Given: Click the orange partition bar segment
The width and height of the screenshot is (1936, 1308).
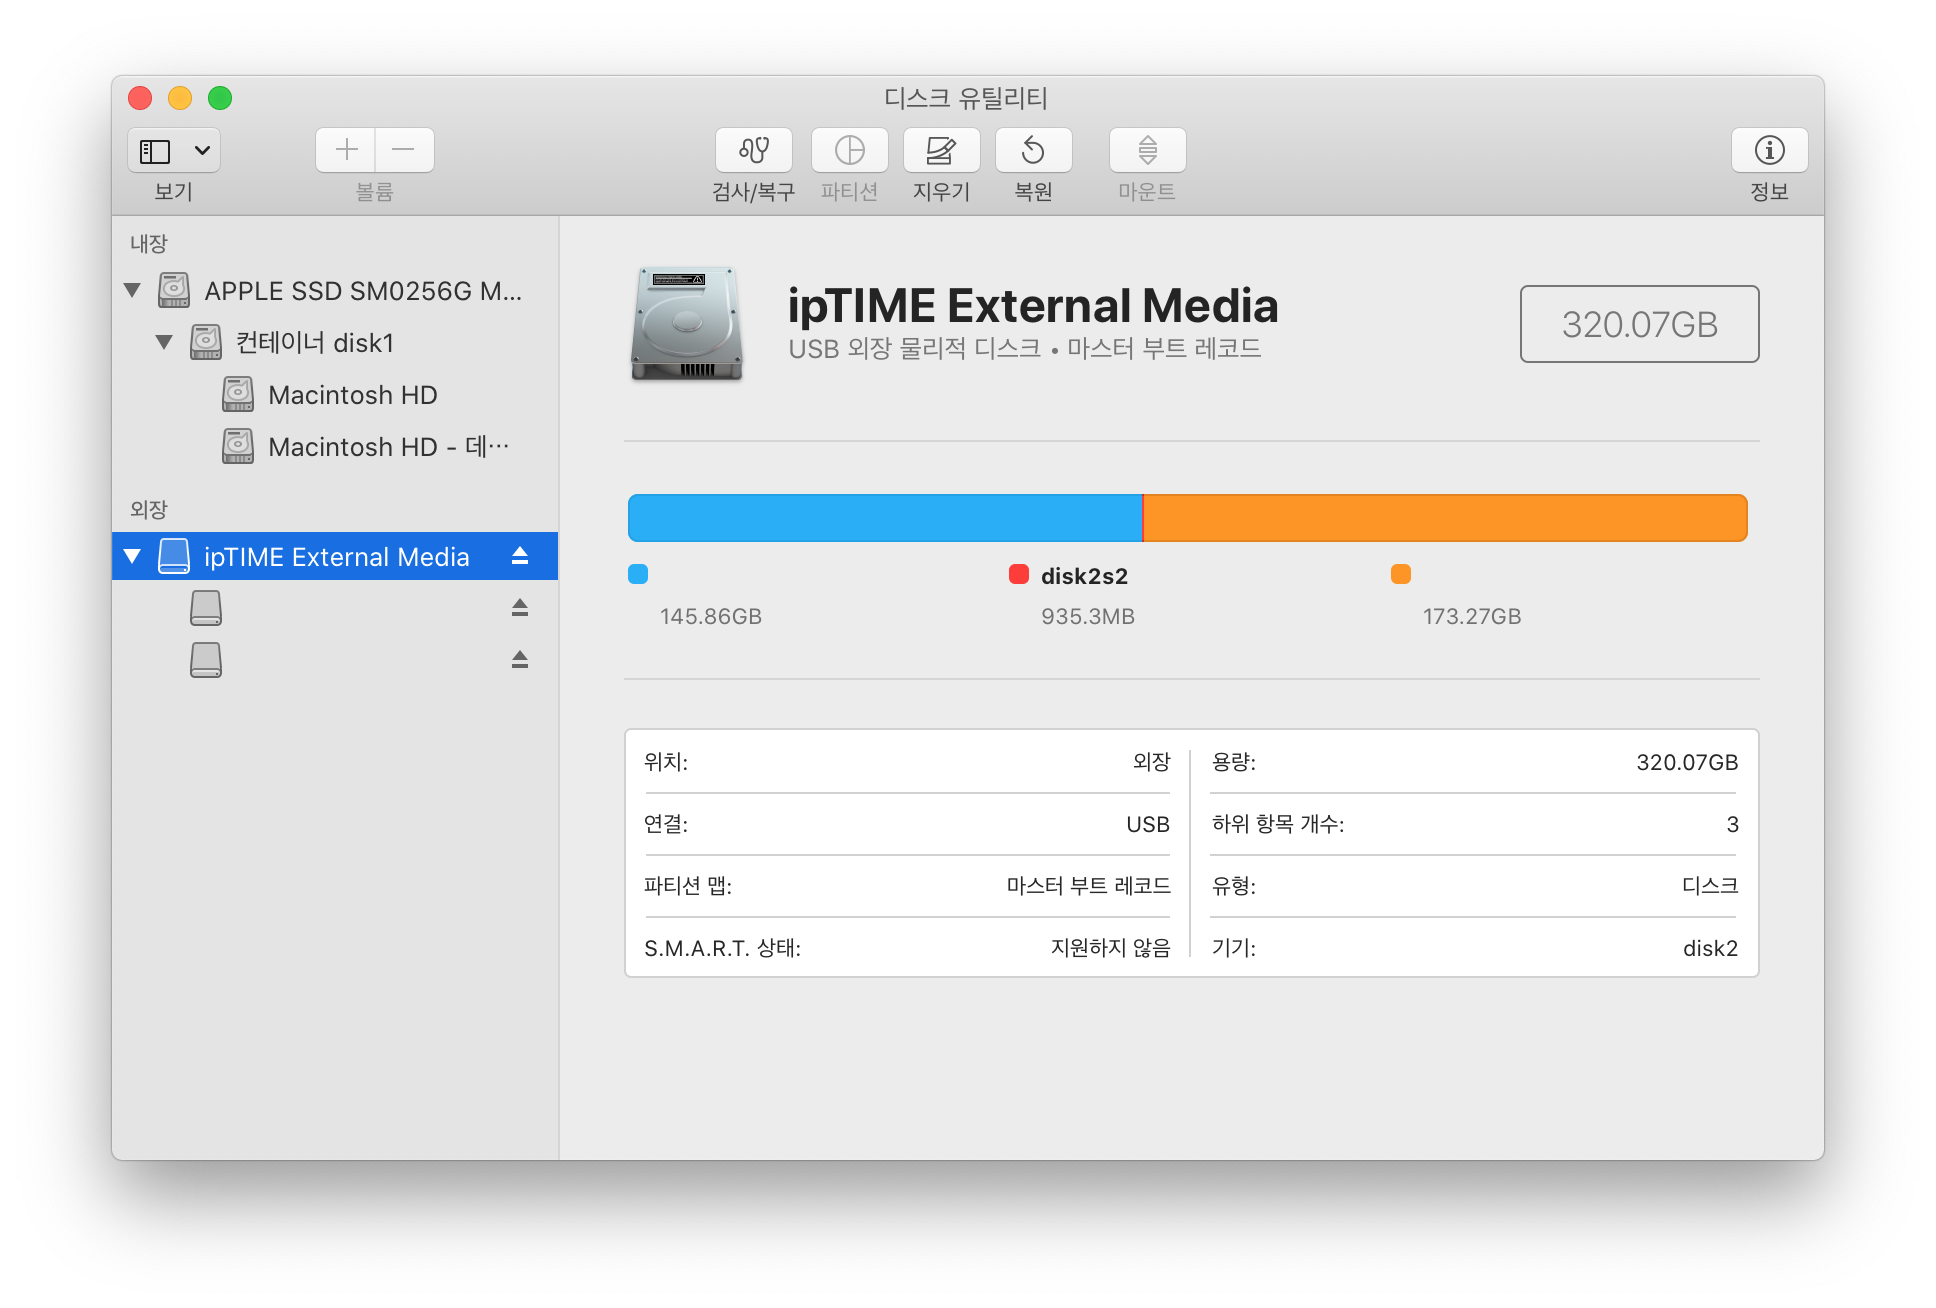Looking at the screenshot, I should (1444, 518).
